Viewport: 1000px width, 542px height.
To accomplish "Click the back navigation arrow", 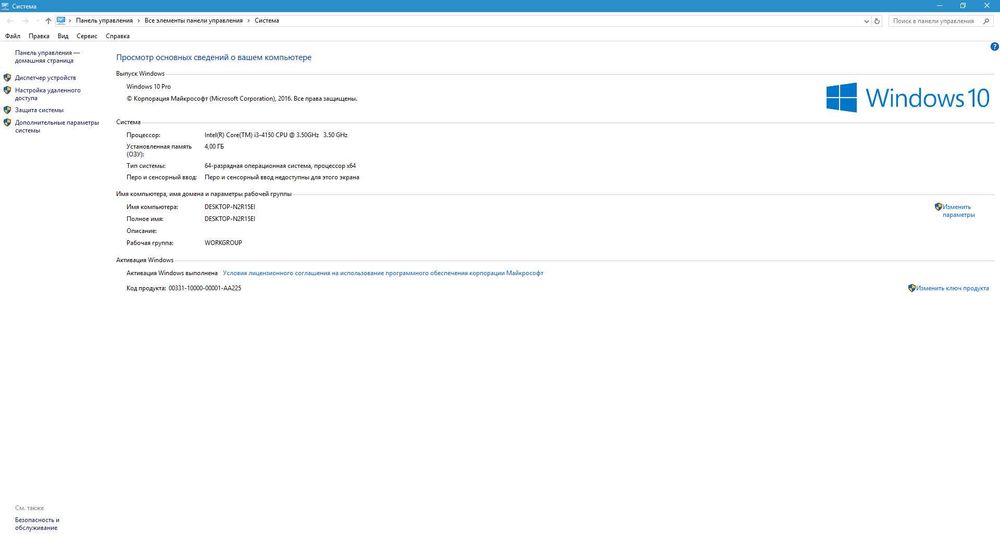I will point(10,21).
